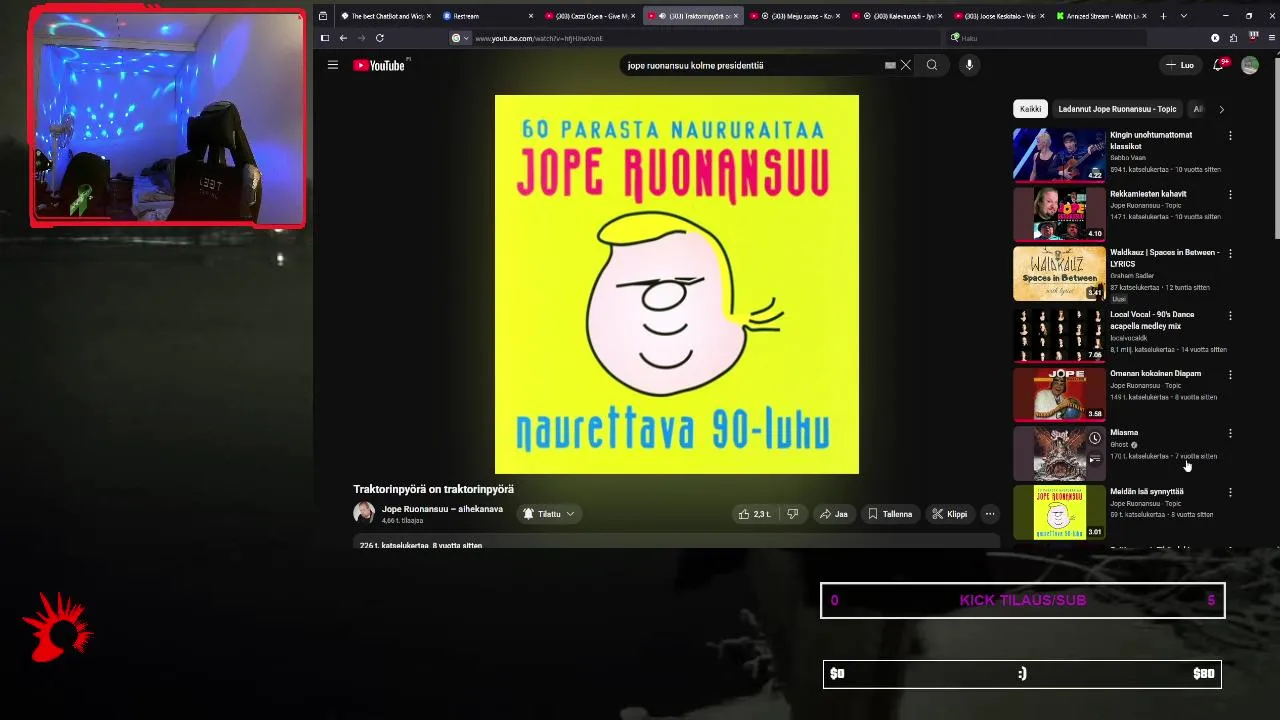Open options for Omenan kokoinen Diapam
Image resolution: width=1280 pixels, height=720 pixels.
point(1230,374)
